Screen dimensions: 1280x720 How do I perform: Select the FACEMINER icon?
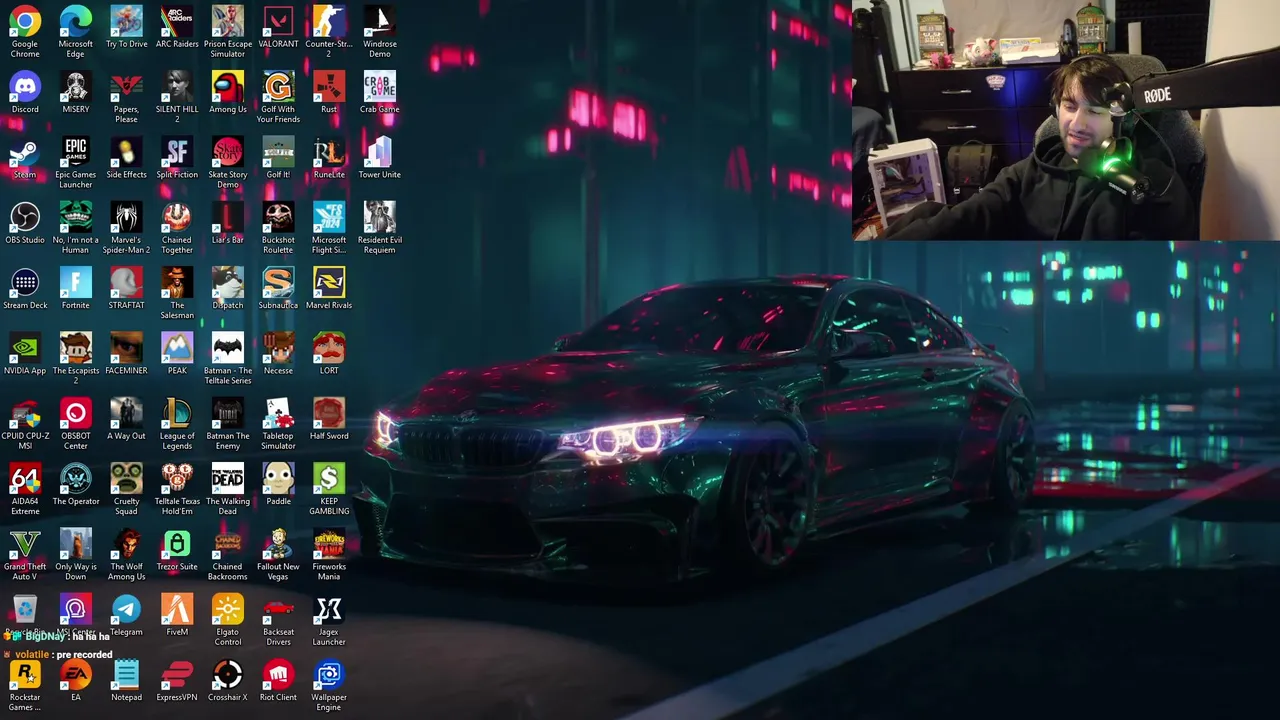coord(126,349)
